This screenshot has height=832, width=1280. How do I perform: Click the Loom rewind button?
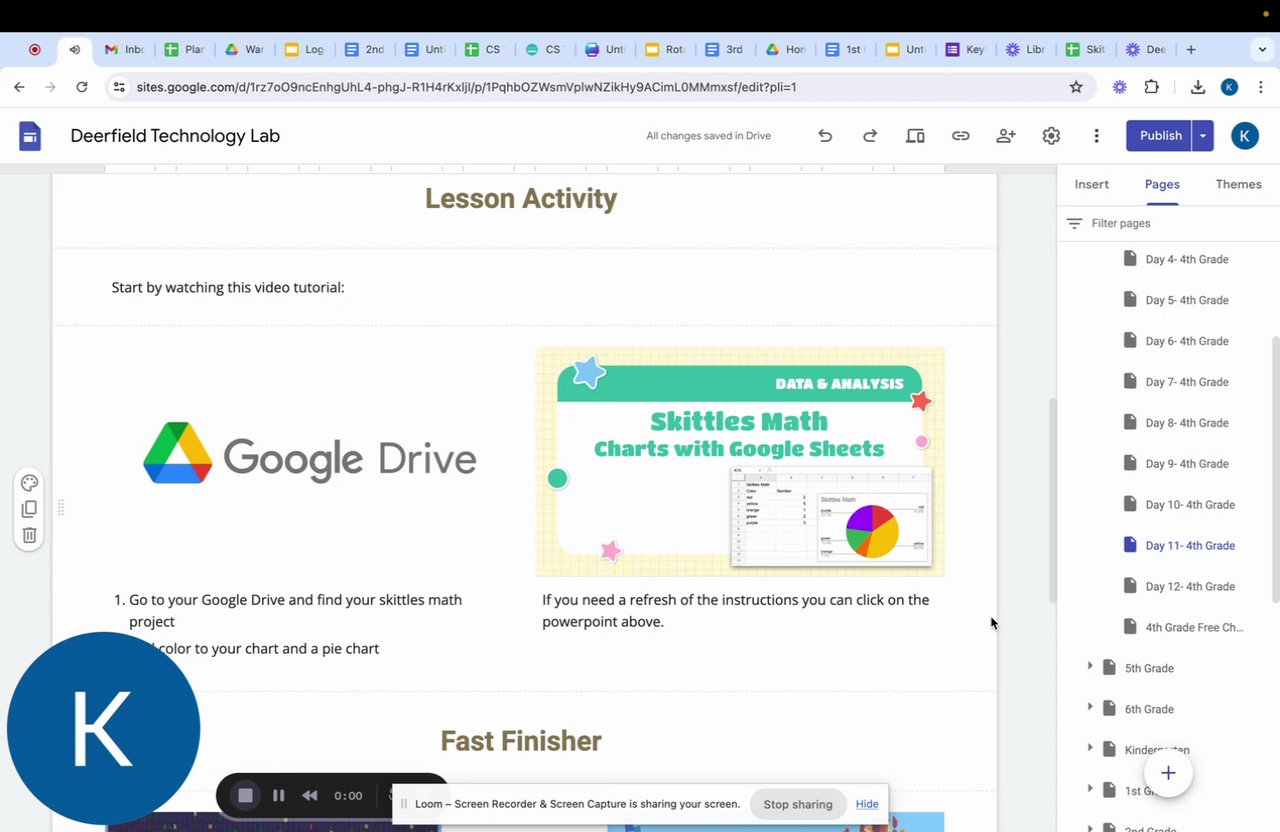pos(310,795)
